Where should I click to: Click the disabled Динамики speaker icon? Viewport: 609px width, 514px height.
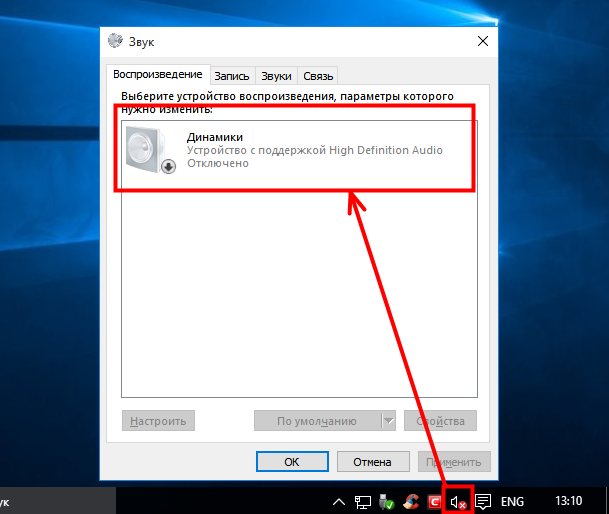click(x=151, y=150)
